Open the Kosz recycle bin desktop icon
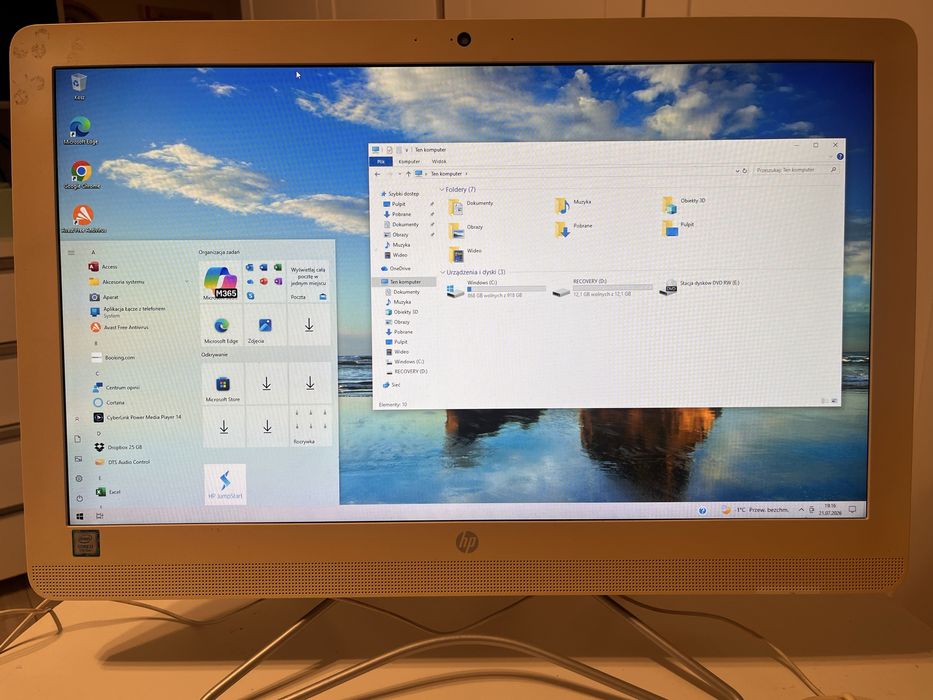Viewport: 933px width, 700px height. [79, 86]
